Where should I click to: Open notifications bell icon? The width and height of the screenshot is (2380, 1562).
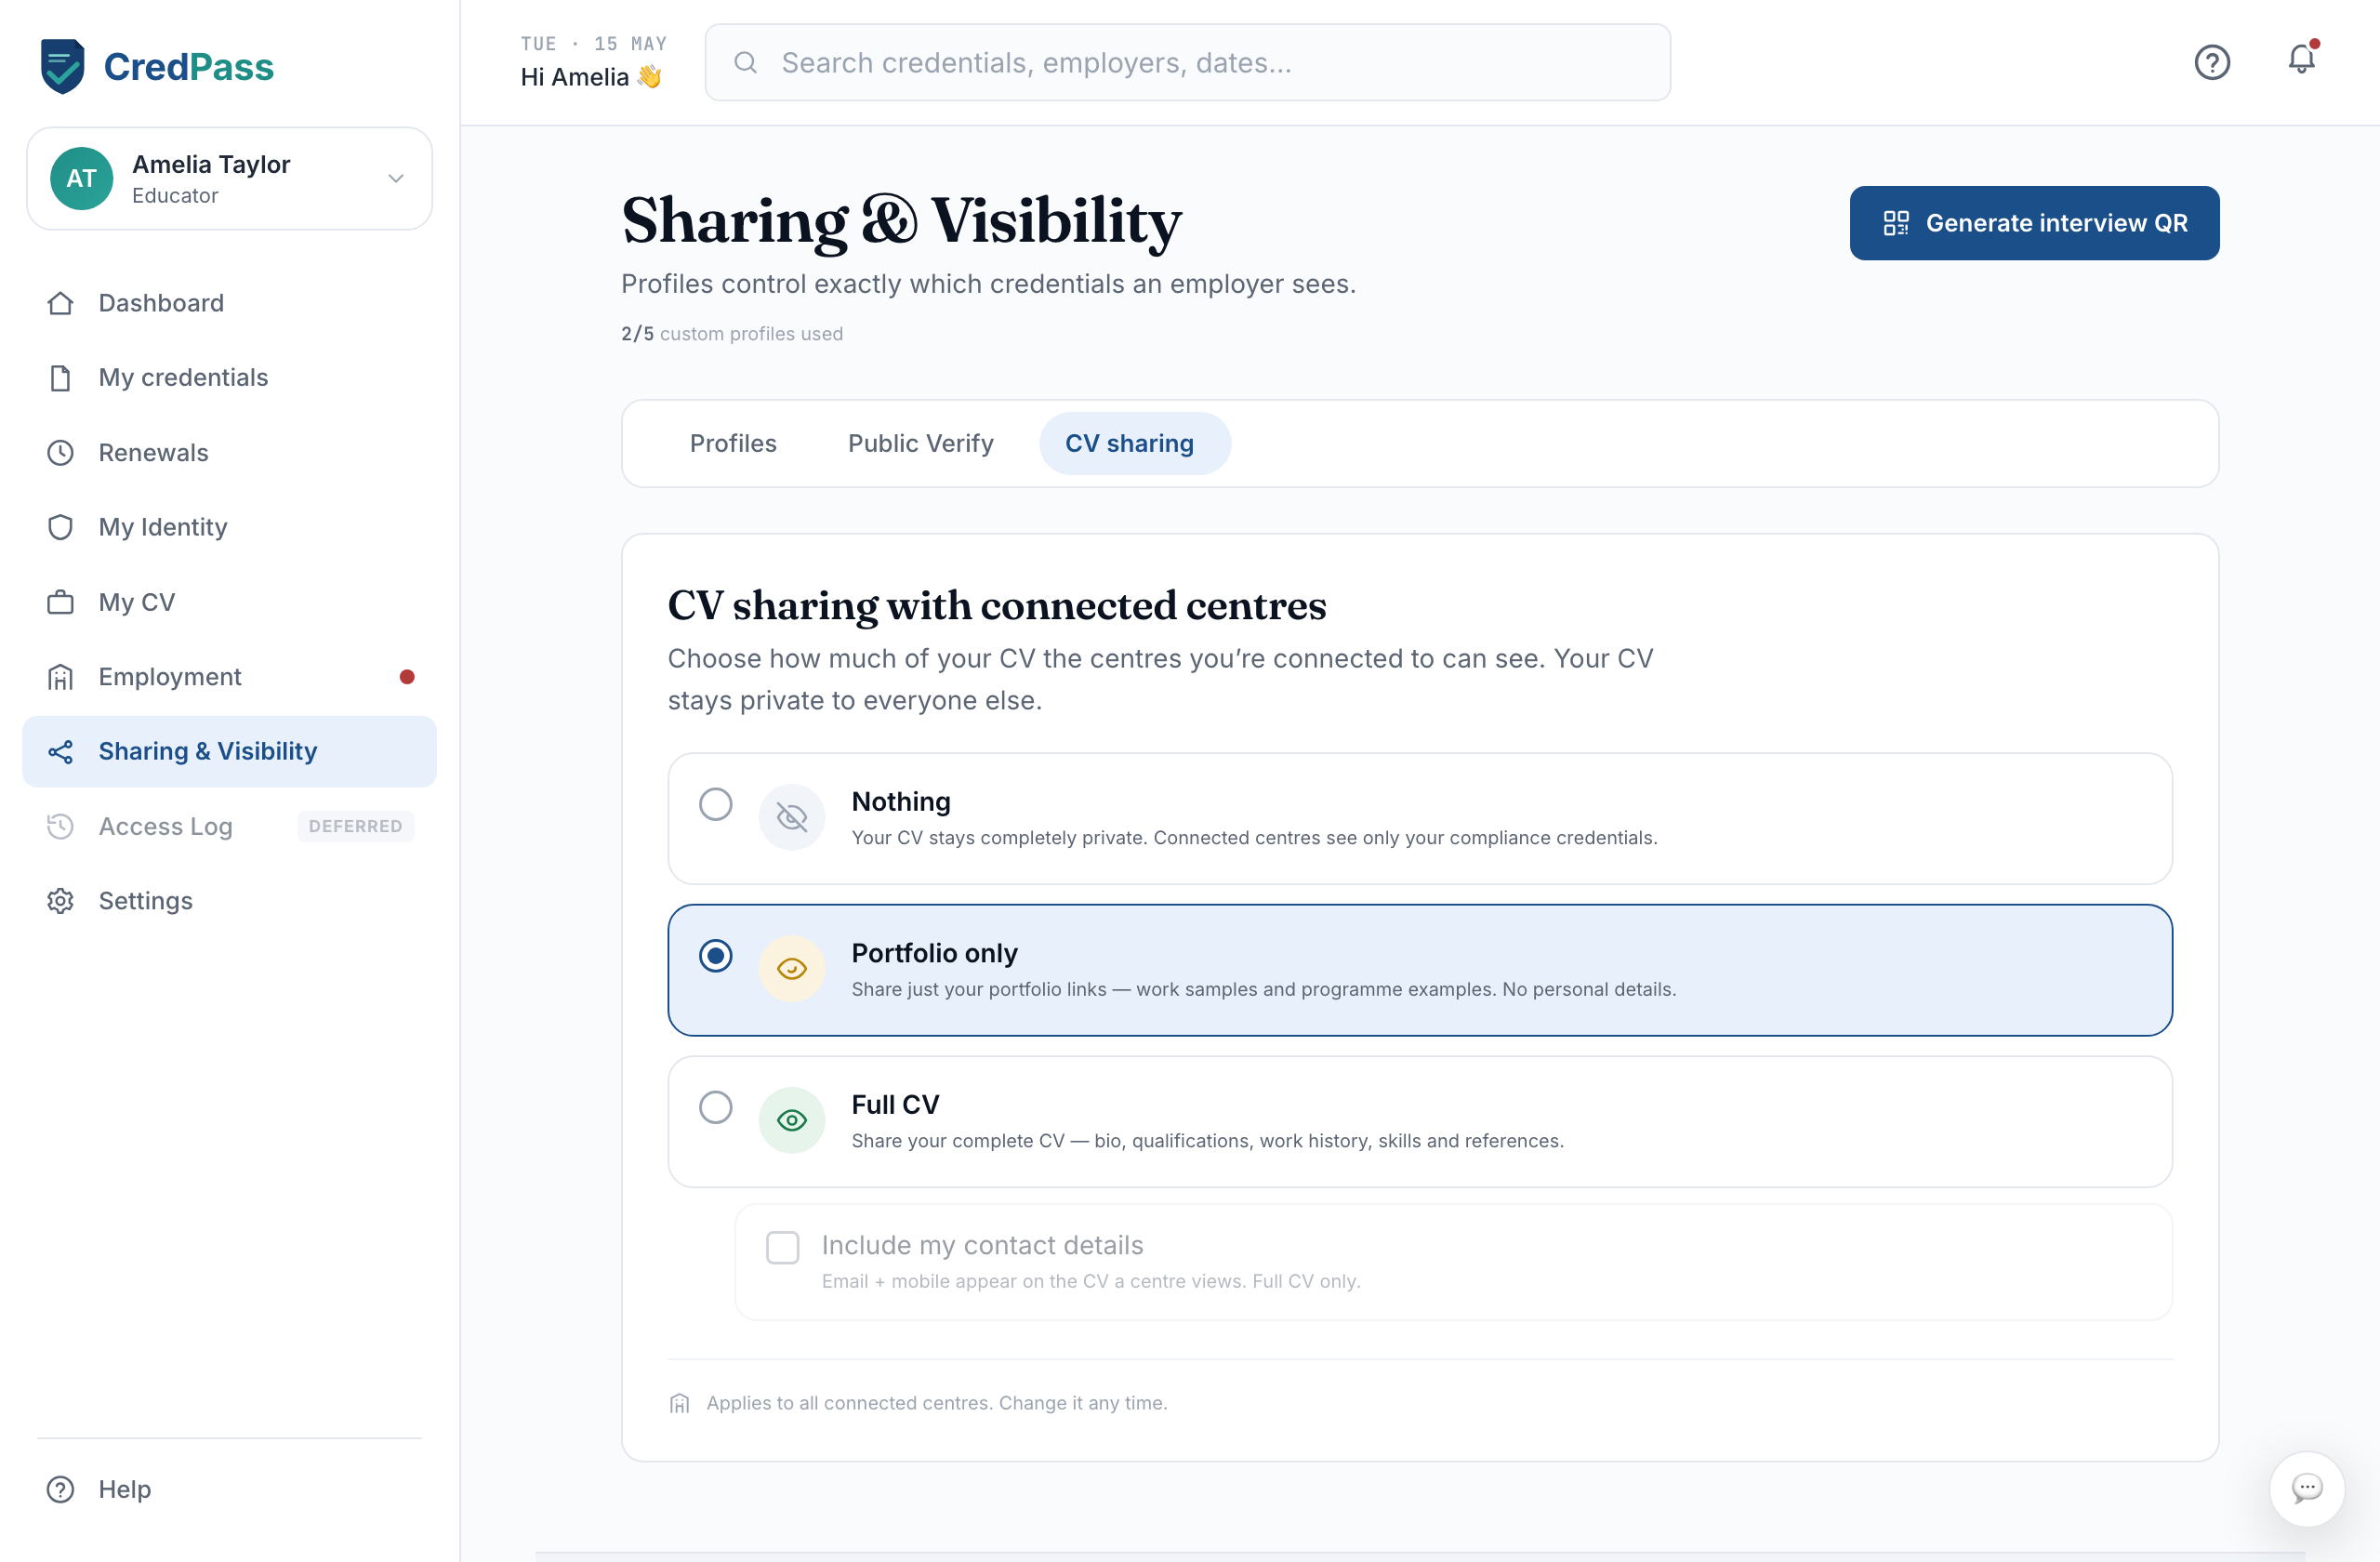(x=2302, y=60)
